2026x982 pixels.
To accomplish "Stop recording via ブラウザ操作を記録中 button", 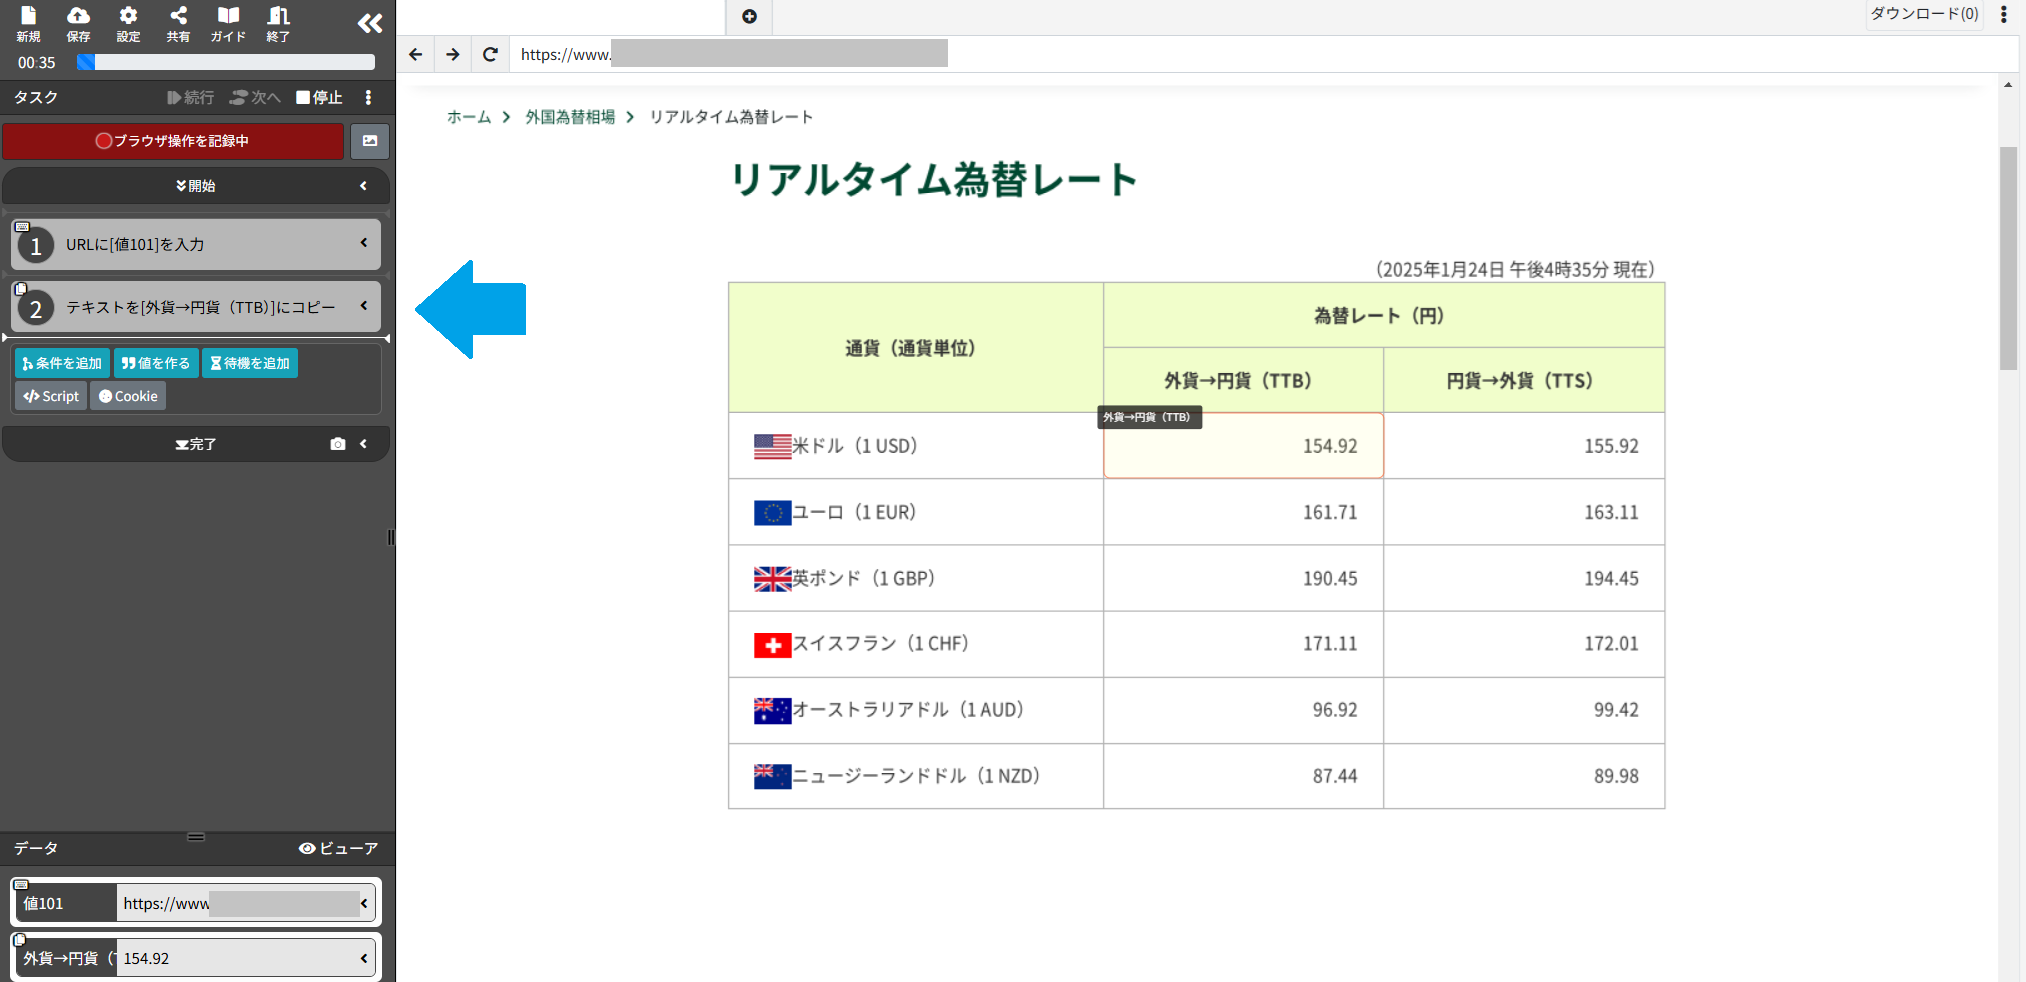I will click(172, 141).
